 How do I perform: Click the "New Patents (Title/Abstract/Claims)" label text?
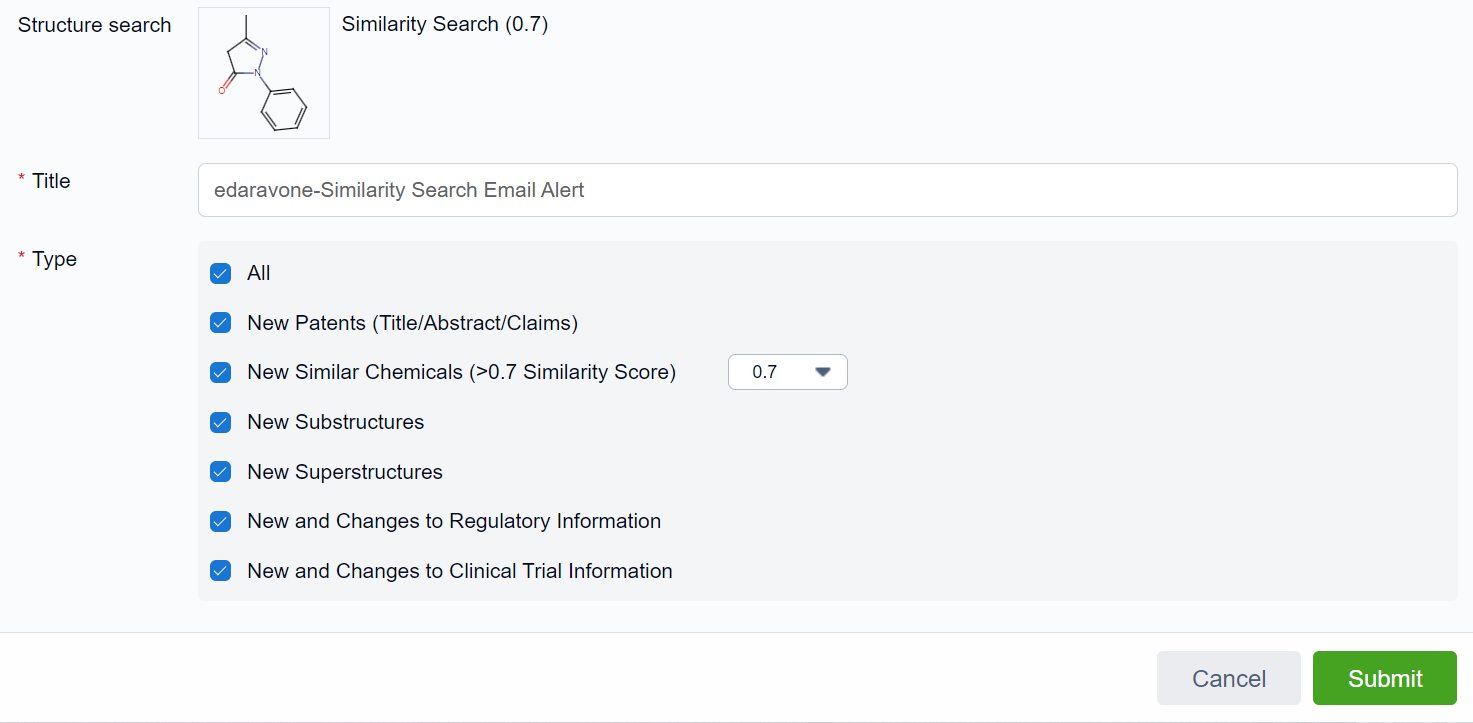(412, 323)
